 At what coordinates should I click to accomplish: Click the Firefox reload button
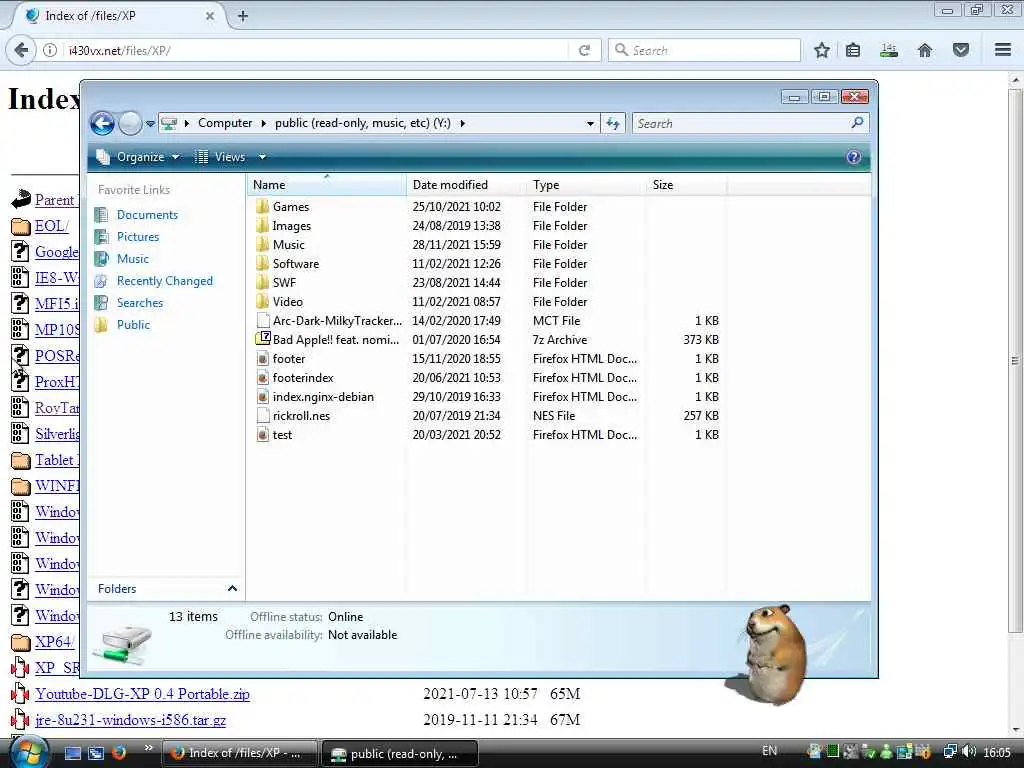(x=584, y=50)
